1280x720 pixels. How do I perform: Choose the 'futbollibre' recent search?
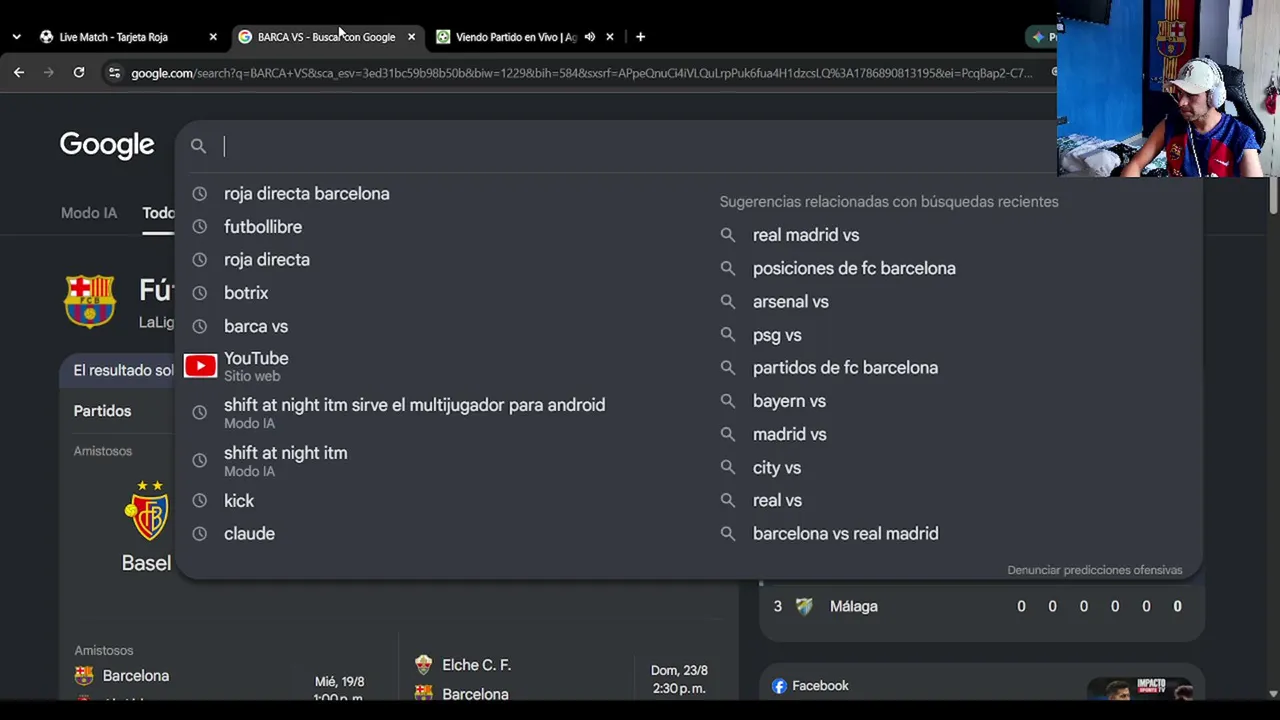[263, 227]
